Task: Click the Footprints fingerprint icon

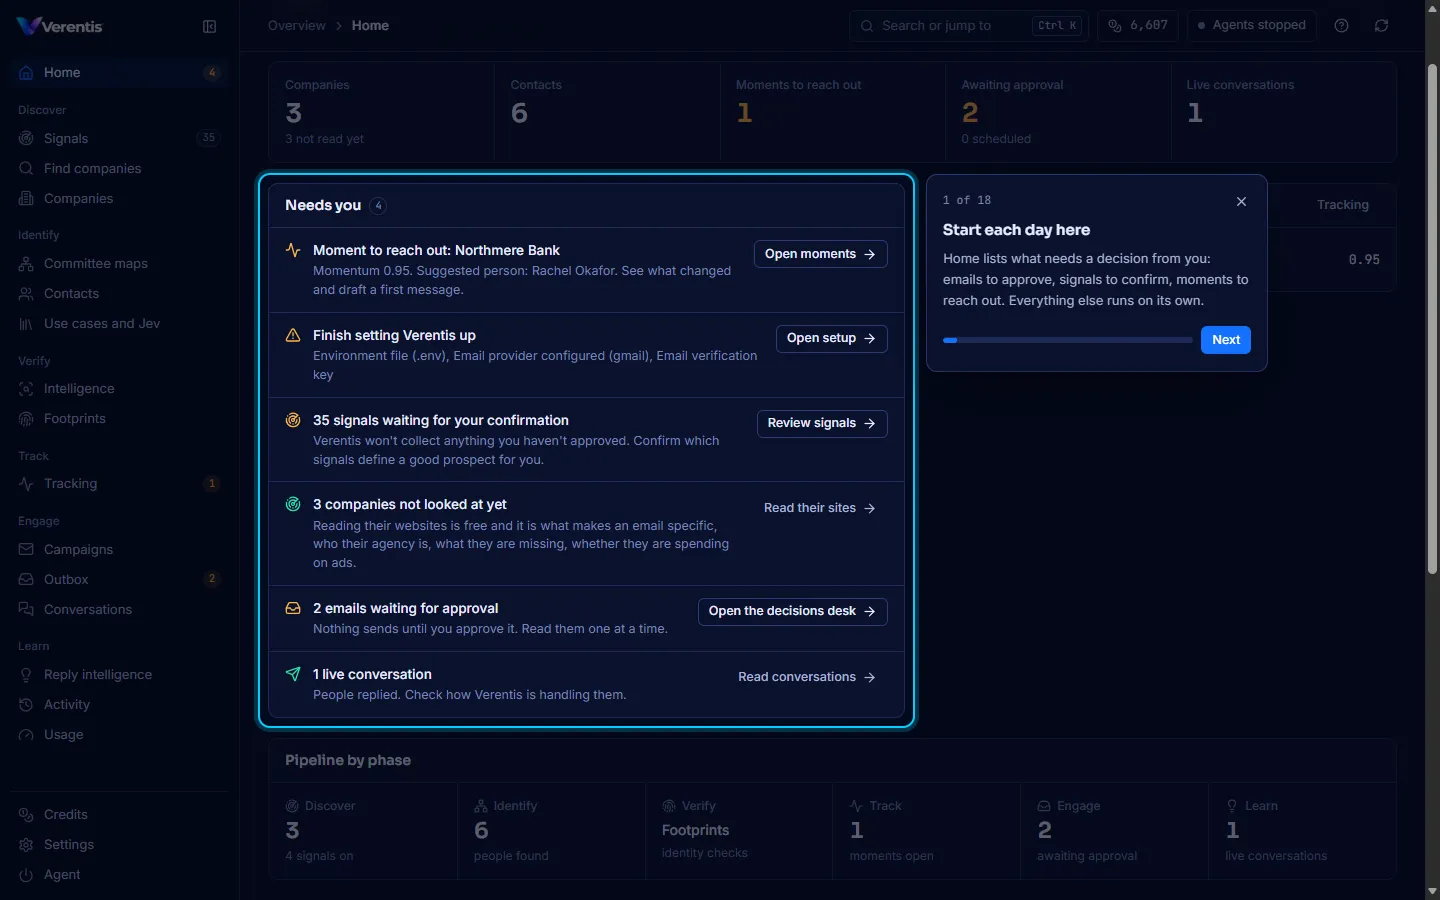Action: click(x=26, y=419)
